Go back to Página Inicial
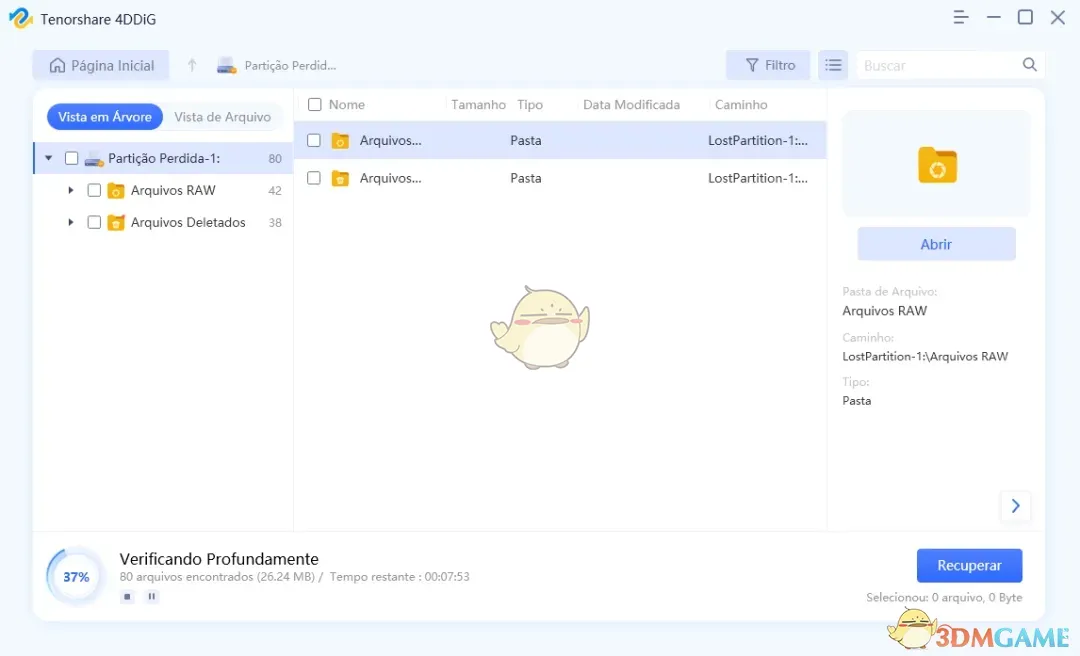Viewport: 1080px width, 656px height. tap(100, 64)
